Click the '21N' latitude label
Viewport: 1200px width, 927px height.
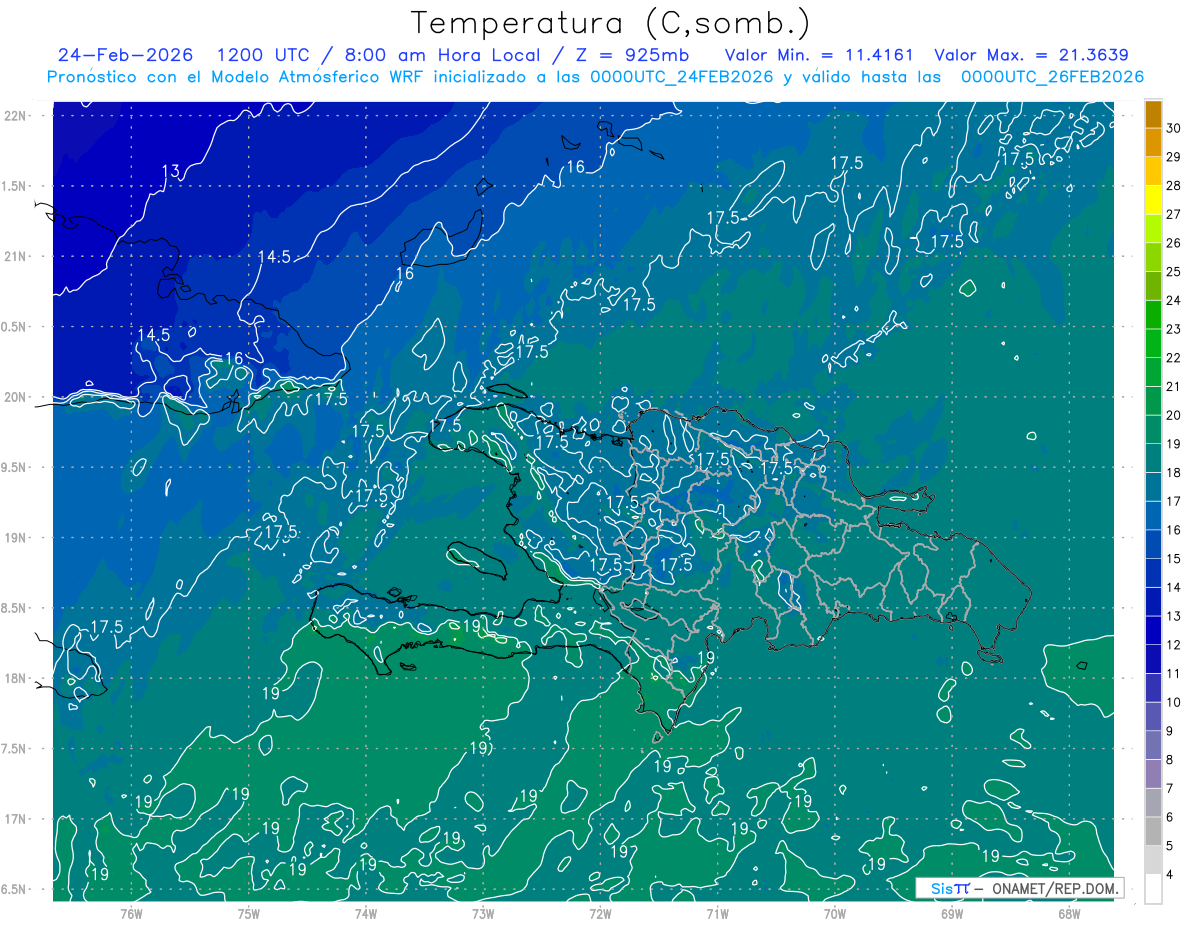14,256
